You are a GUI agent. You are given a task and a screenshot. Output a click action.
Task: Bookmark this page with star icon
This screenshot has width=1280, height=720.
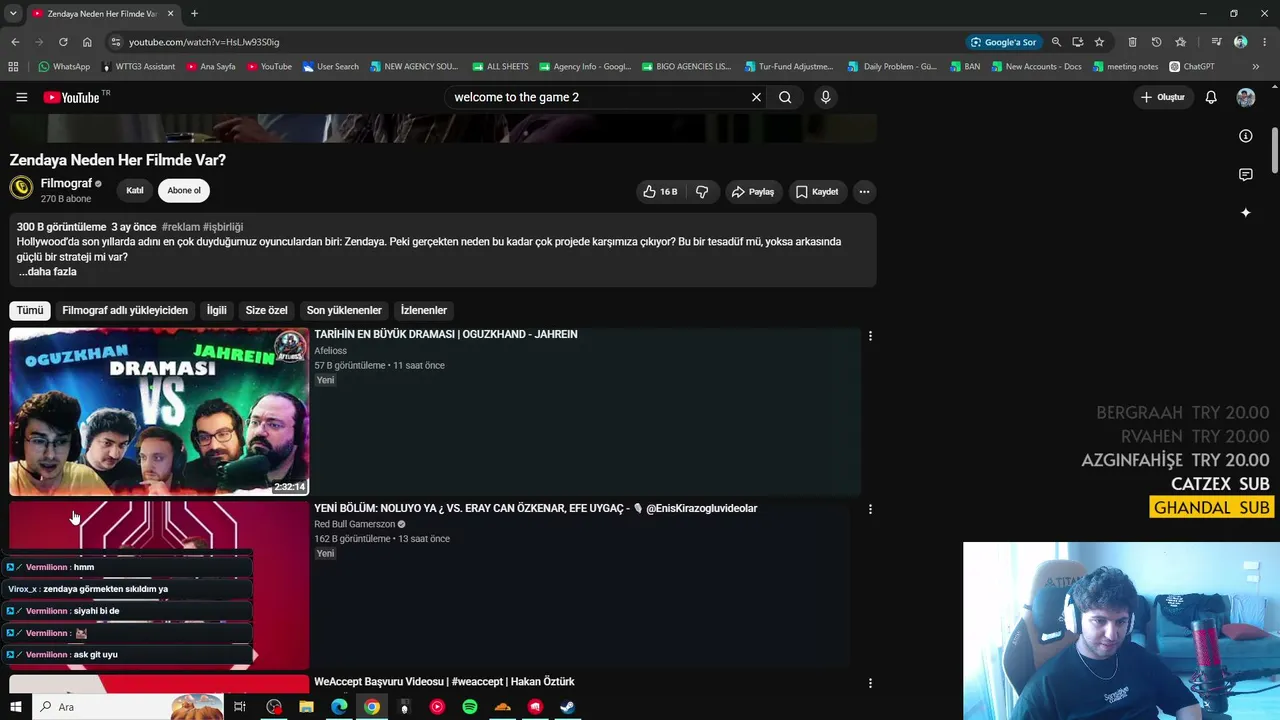click(x=1099, y=42)
